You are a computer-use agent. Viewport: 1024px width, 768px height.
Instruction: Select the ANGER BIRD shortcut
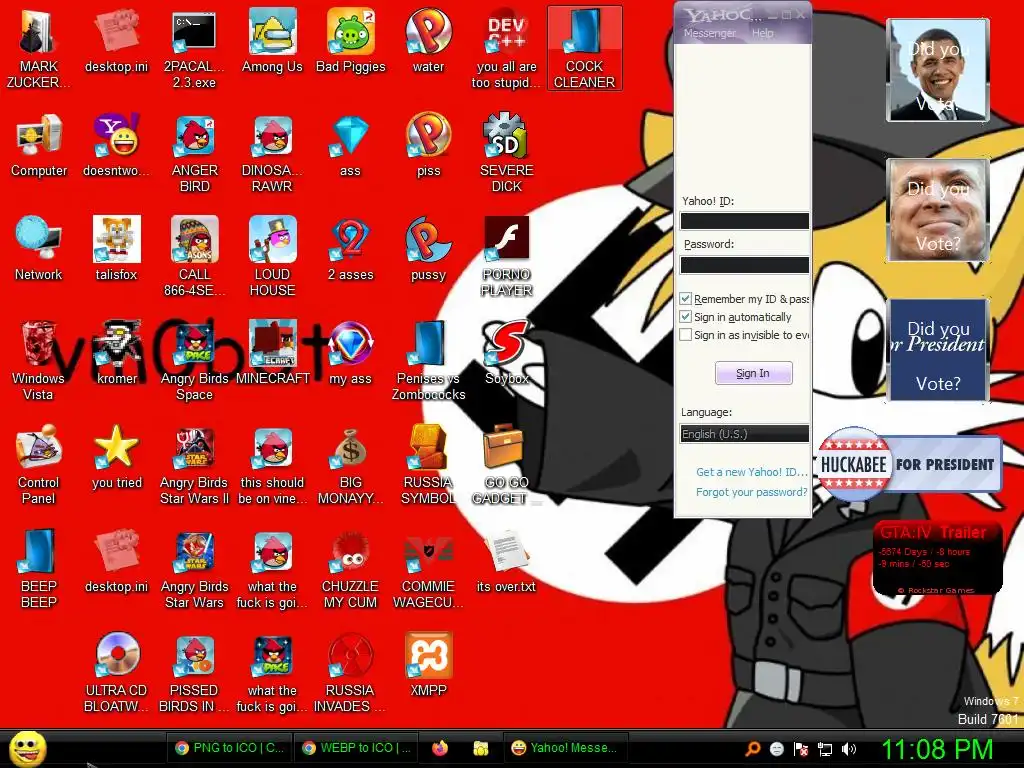(194, 154)
